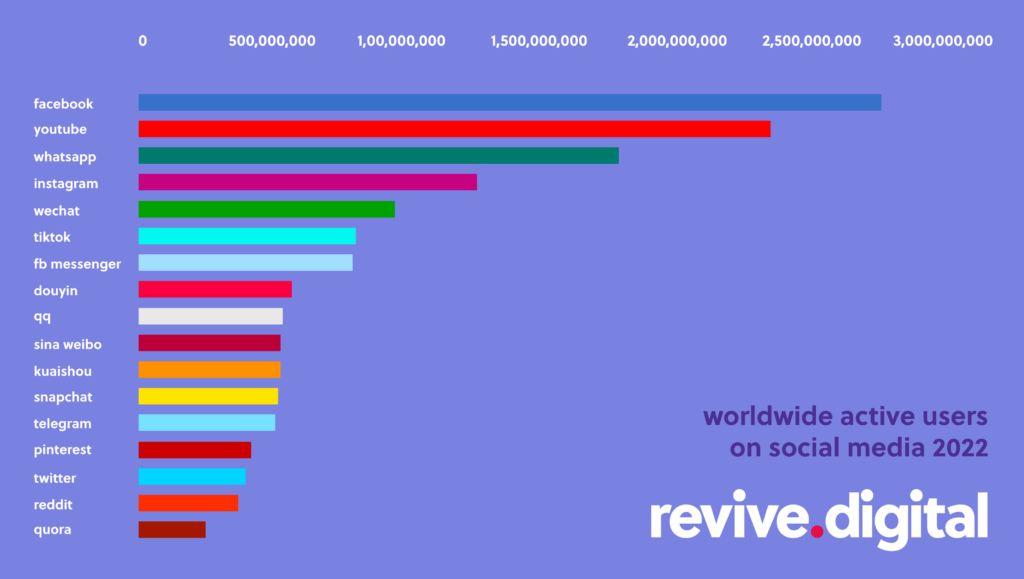Click the pale blue fb messenger bar
The height and width of the screenshot is (579, 1024).
[246, 262]
